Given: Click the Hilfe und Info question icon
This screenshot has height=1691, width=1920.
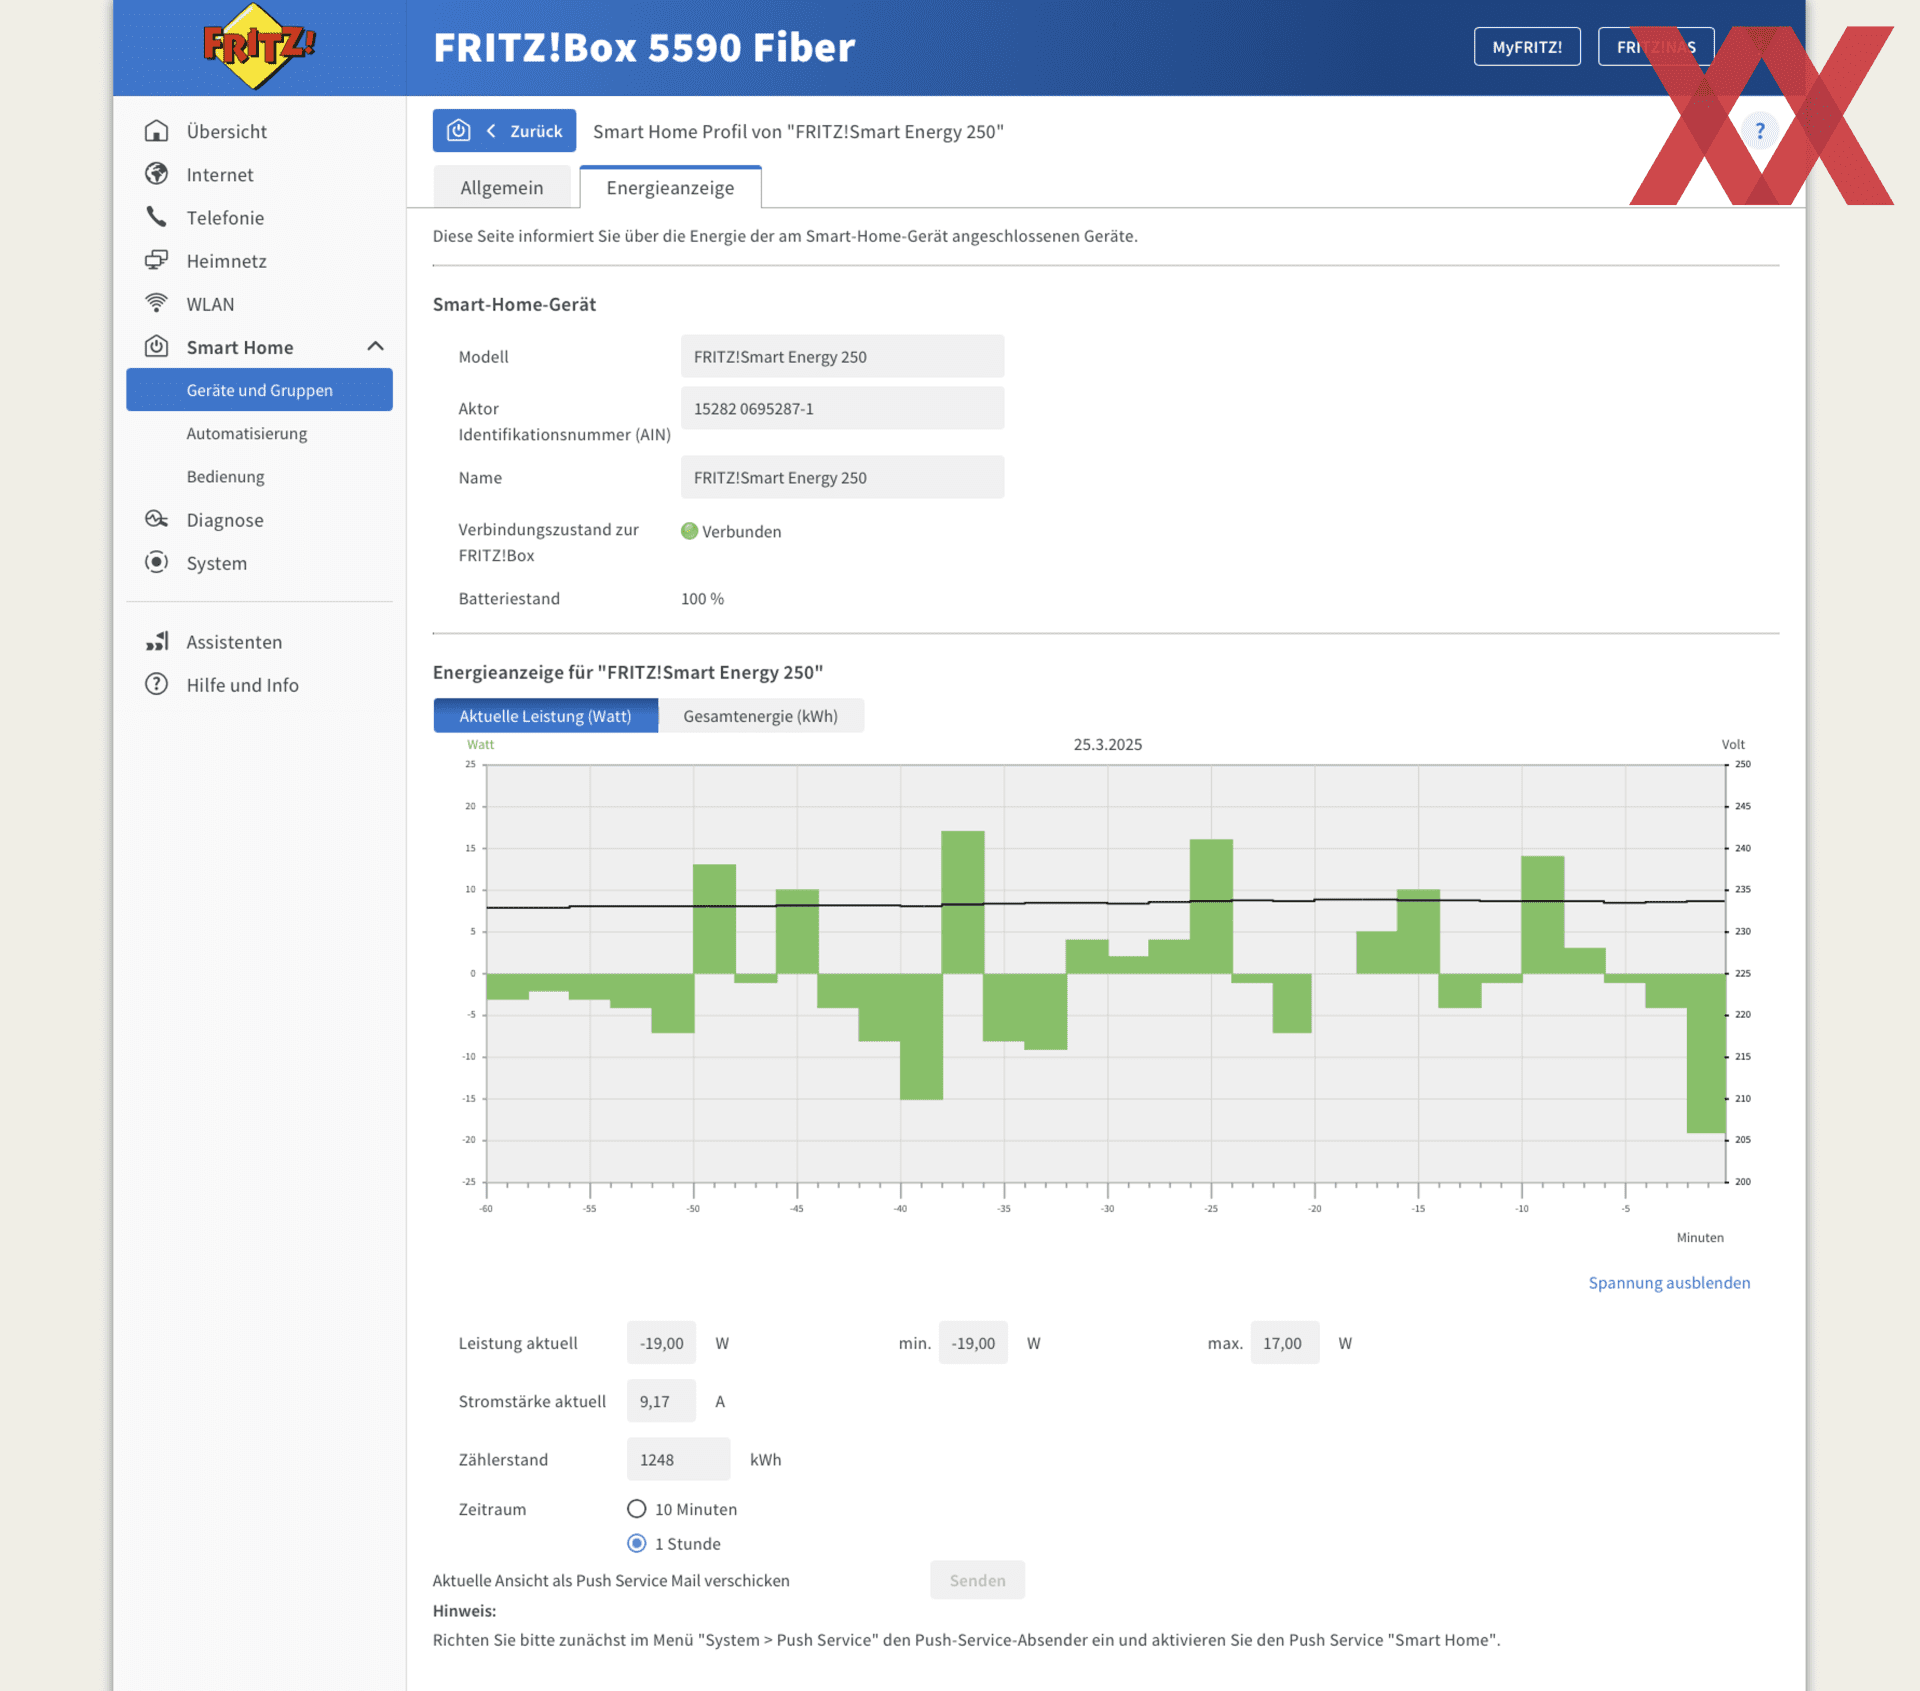Looking at the screenshot, I should coord(156,684).
